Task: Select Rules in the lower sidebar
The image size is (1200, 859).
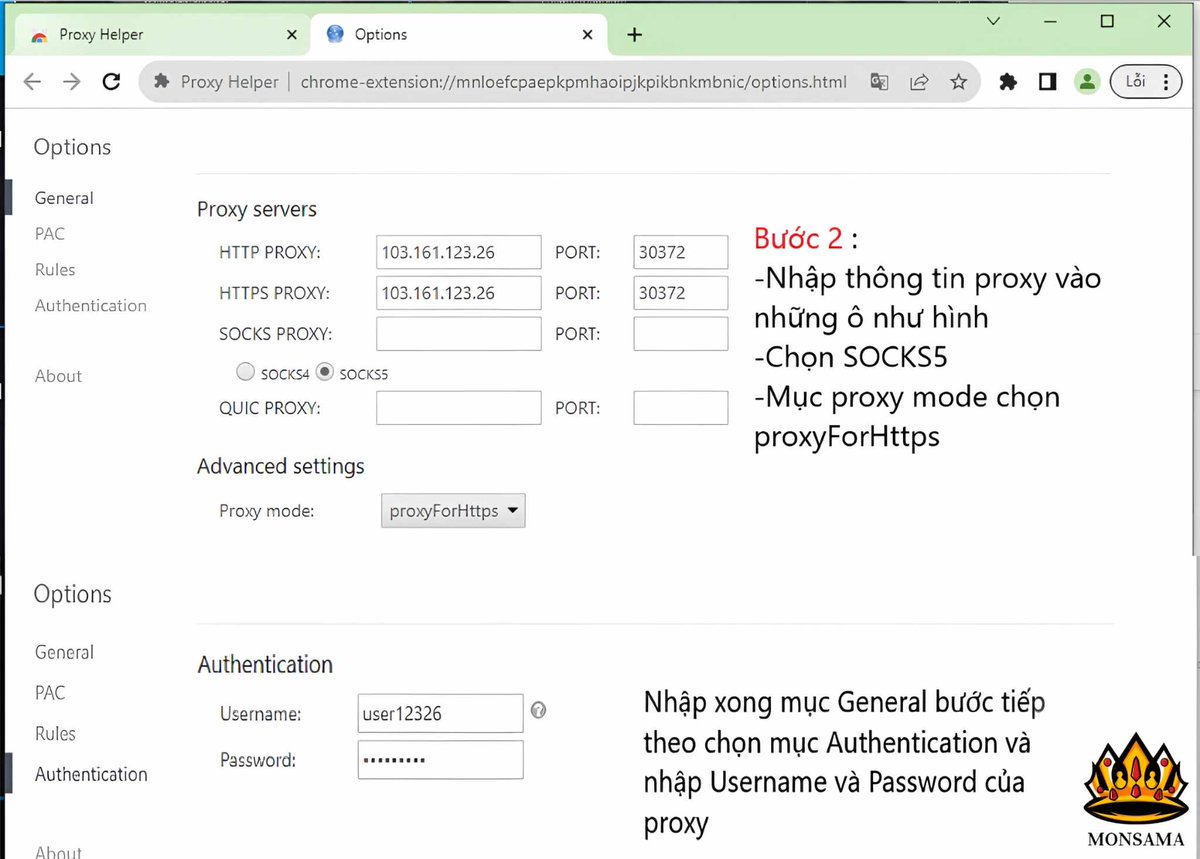Action: (x=55, y=734)
